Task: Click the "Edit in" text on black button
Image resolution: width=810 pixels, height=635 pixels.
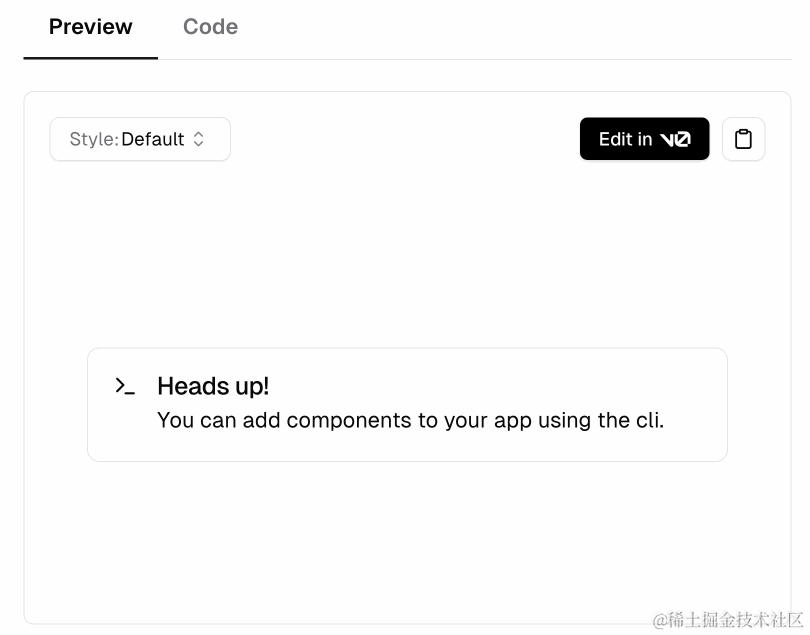Action: pyautogui.click(x=625, y=139)
